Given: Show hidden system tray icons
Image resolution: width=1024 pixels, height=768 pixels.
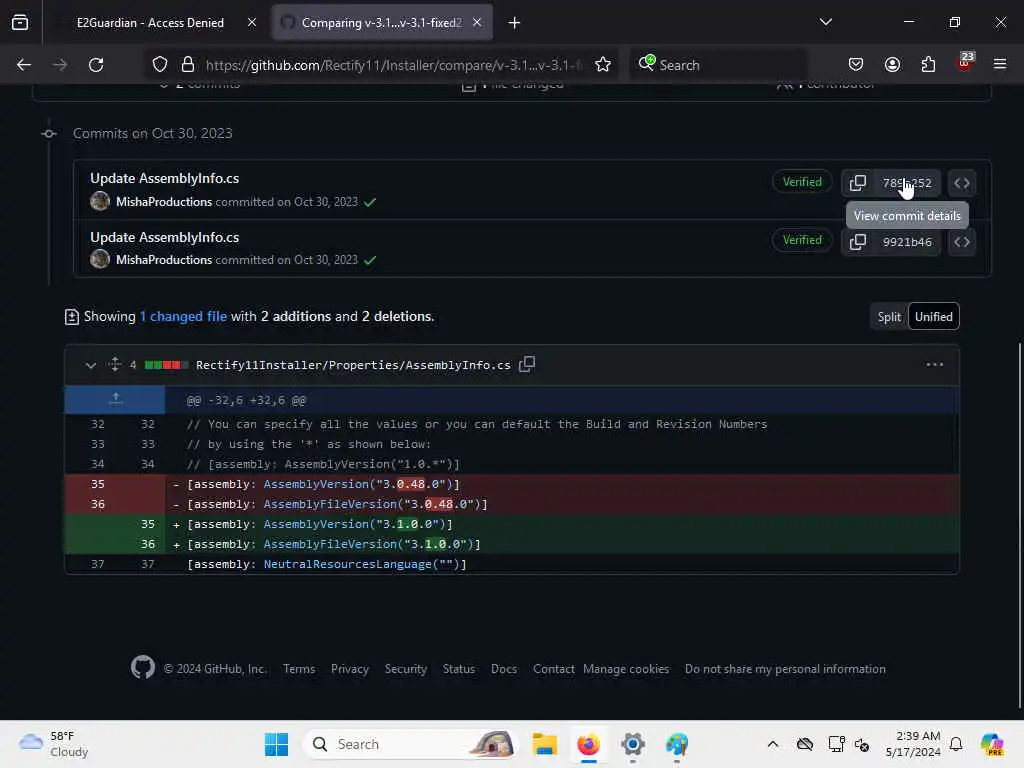Looking at the screenshot, I should (773, 744).
